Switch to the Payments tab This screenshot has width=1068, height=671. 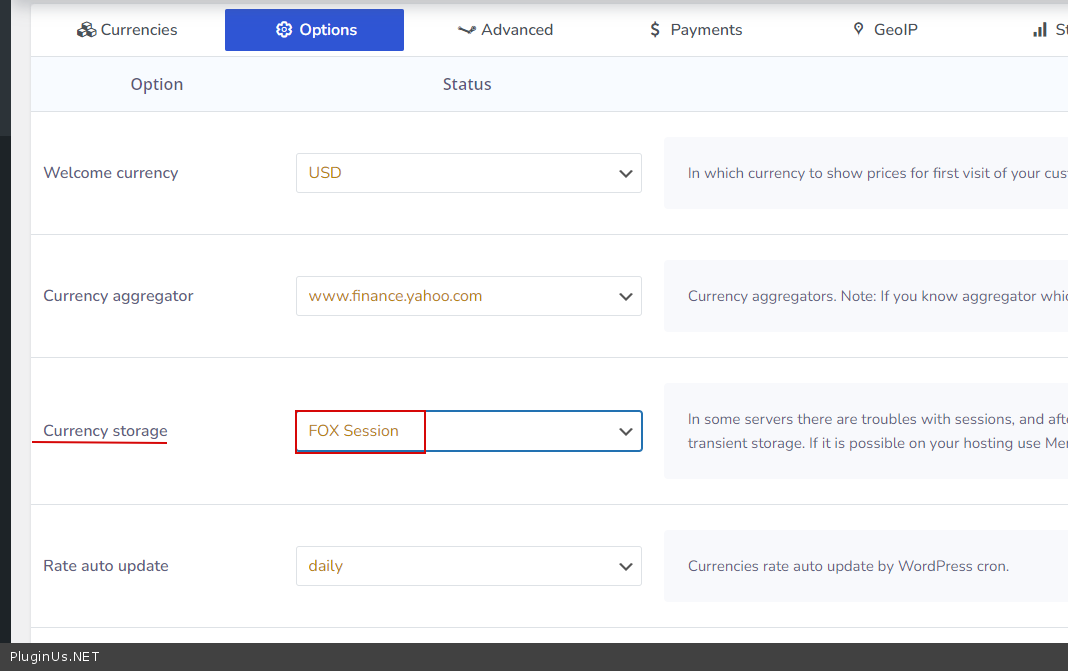[706, 30]
